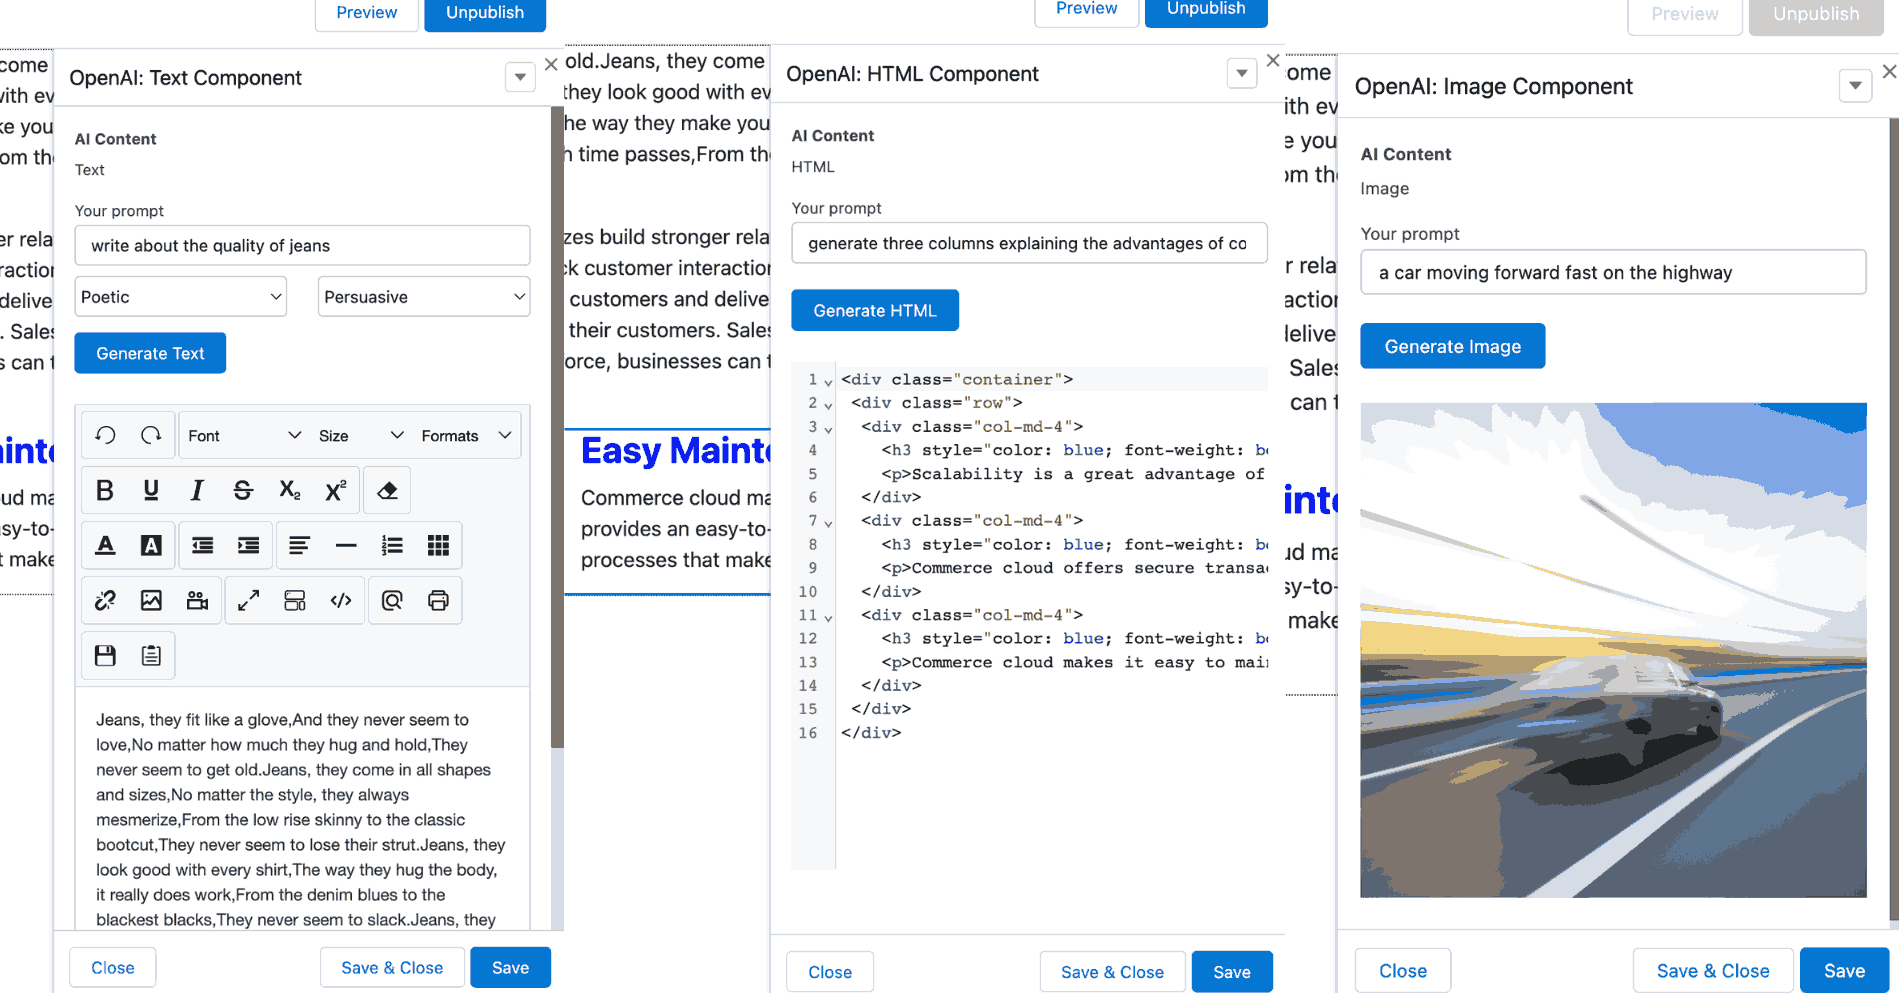Open the Size dropdown
This screenshot has width=1899, height=993.
click(361, 435)
